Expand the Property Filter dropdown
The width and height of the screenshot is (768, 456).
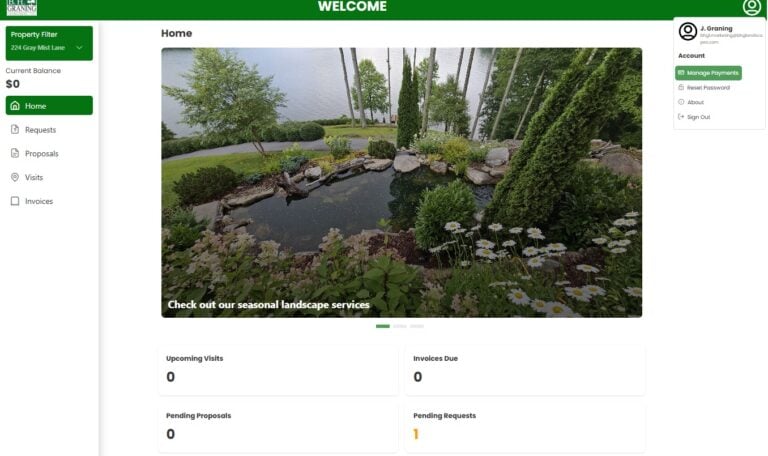click(x=49, y=43)
